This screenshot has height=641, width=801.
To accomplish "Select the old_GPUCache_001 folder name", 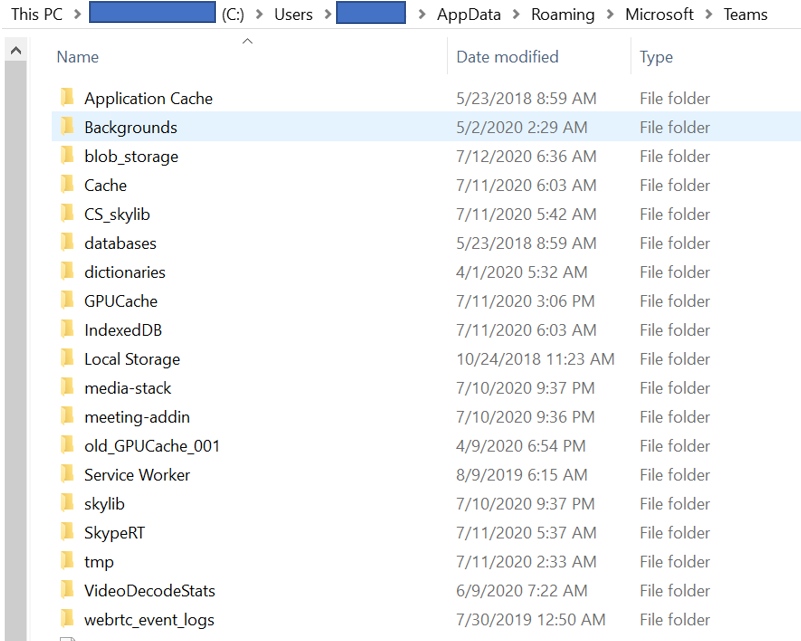I will (x=152, y=446).
